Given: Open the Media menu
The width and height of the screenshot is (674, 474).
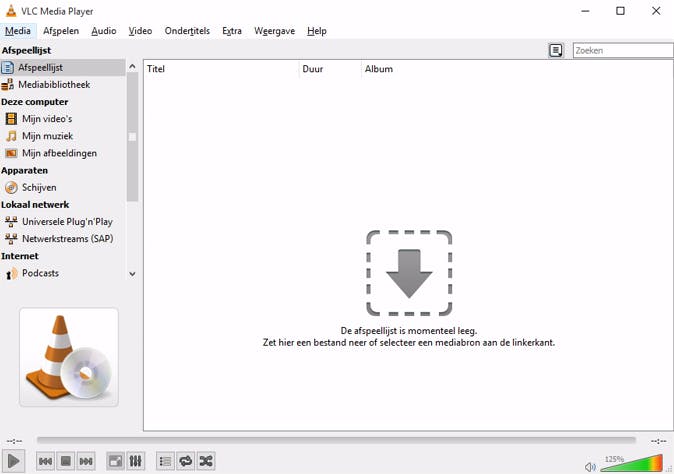Looking at the screenshot, I should click(x=18, y=31).
